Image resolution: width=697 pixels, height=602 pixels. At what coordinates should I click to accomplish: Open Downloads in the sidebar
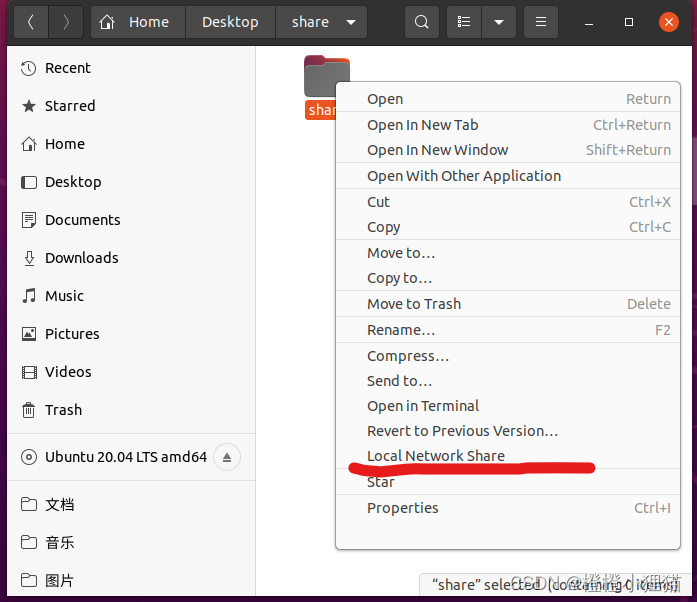(131, 258)
